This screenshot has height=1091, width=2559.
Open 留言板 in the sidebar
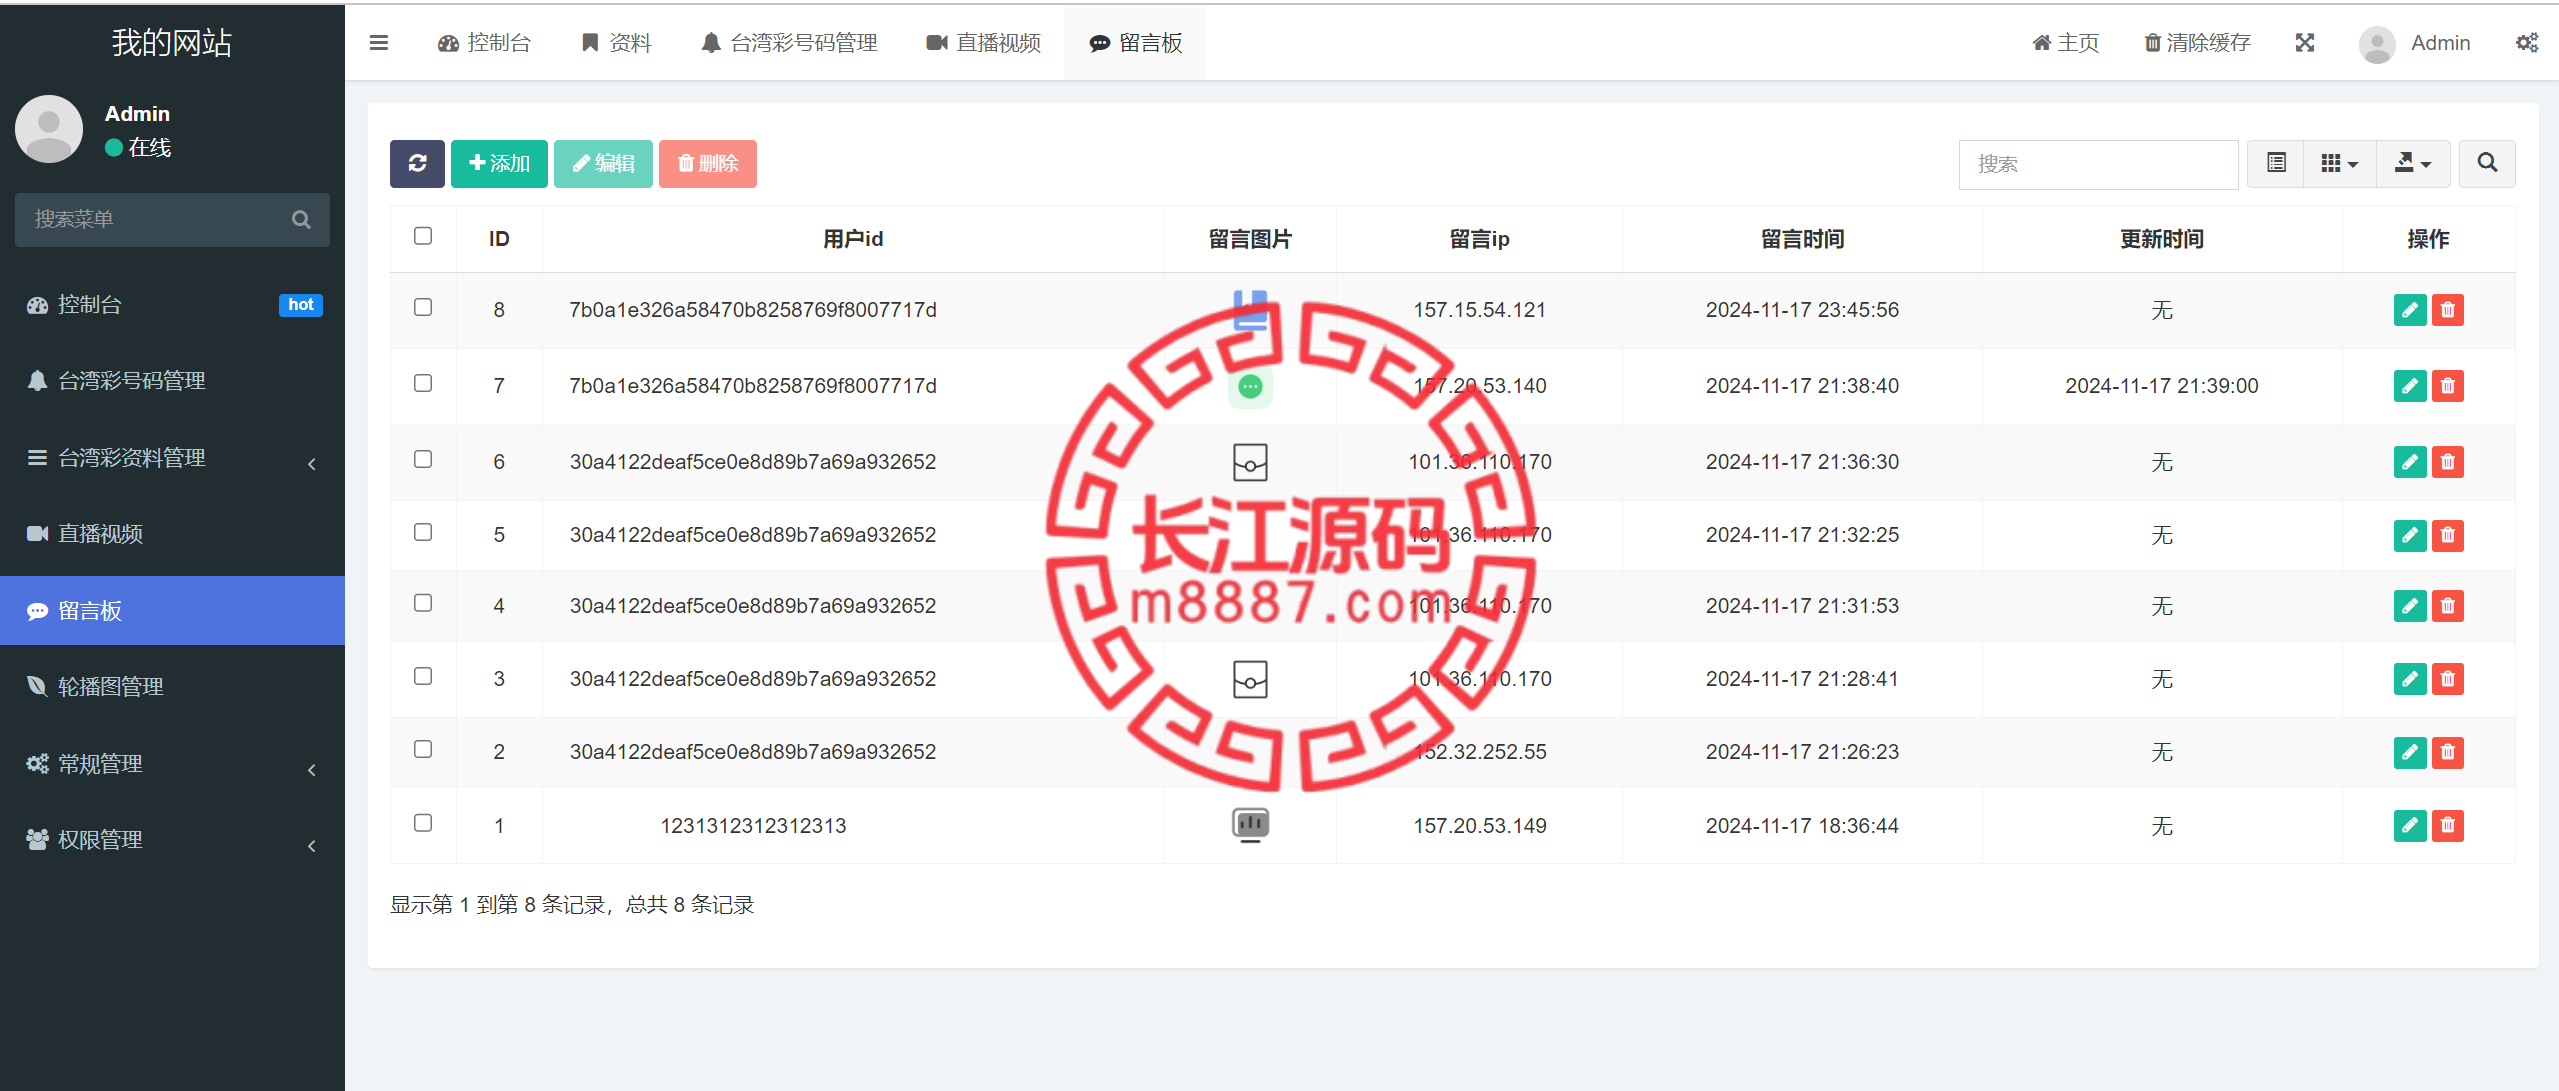click(x=172, y=611)
